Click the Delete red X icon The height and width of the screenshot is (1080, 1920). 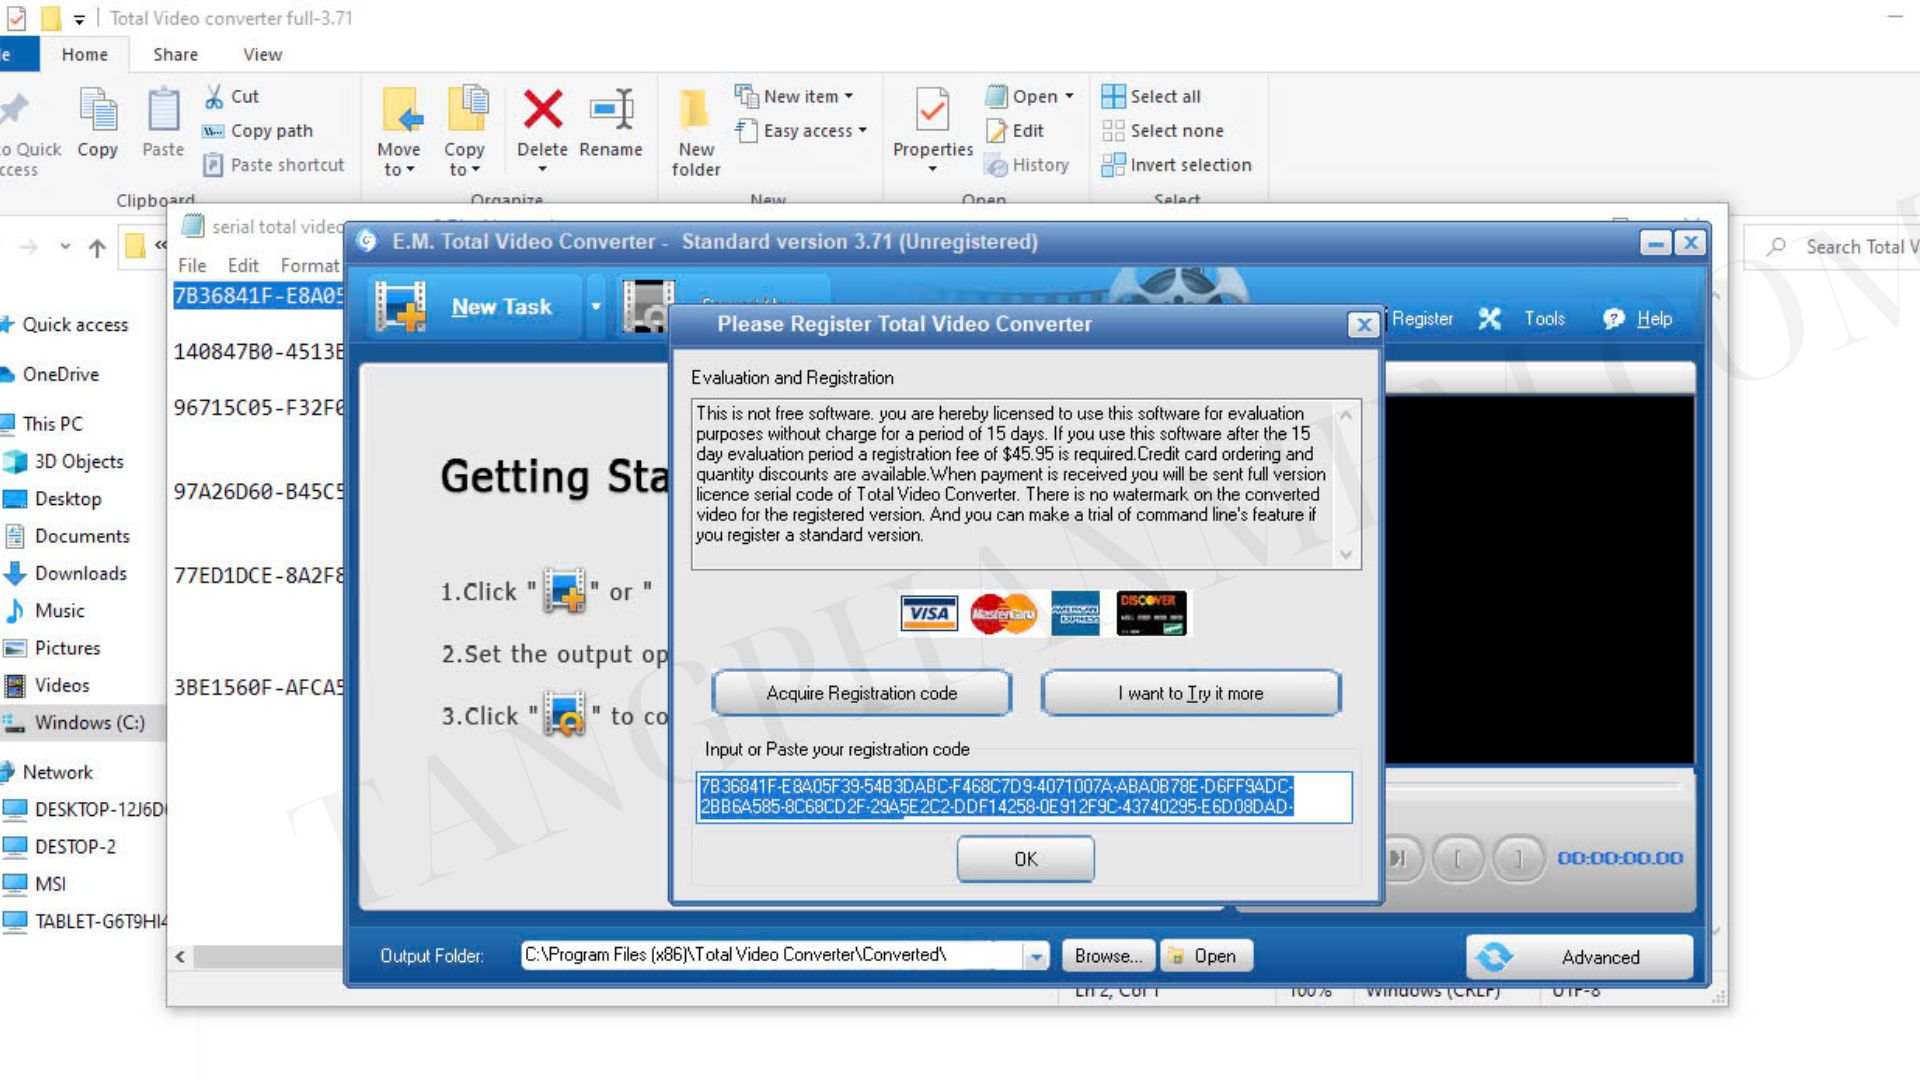coord(542,110)
